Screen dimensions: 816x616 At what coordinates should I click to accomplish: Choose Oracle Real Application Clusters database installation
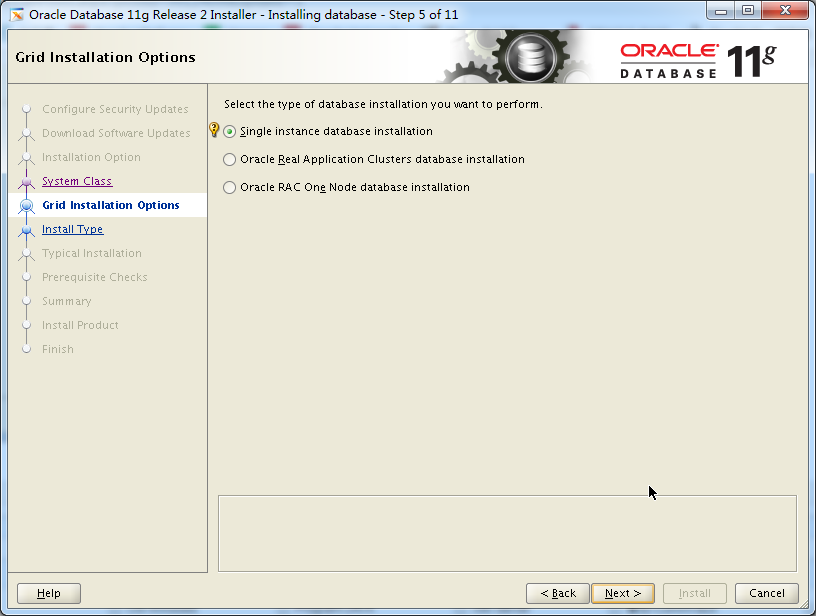coord(230,159)
